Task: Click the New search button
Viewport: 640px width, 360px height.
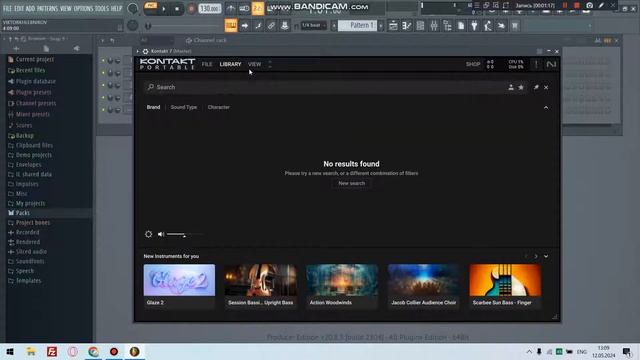Action: pos(351,183)
